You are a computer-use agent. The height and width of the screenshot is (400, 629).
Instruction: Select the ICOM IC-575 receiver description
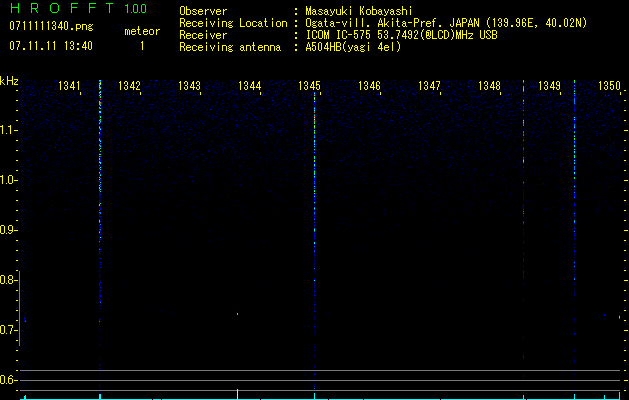pos(402,35)
